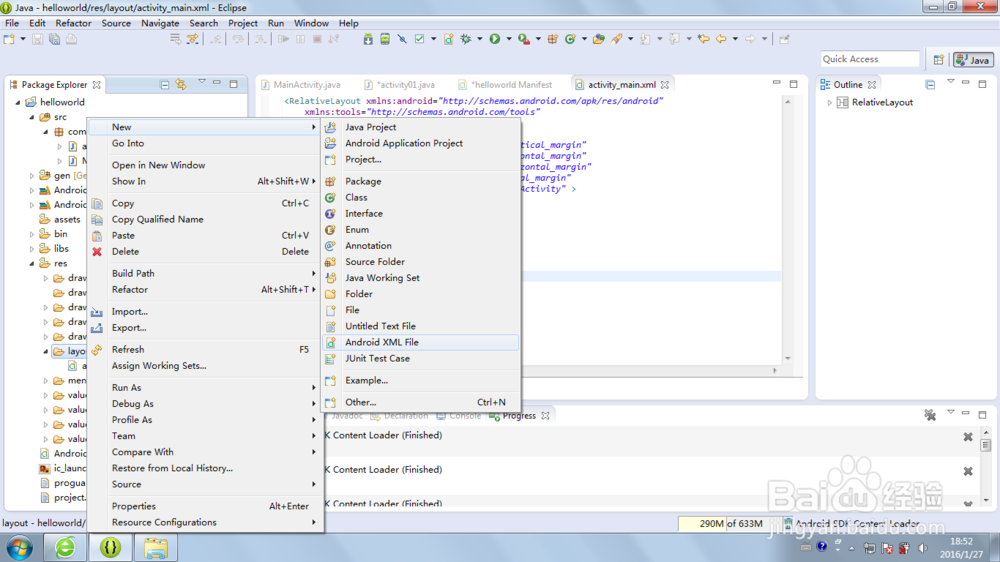
Task: Expand RelativeLayout in Outline
Action: click(x=829, y=102)
